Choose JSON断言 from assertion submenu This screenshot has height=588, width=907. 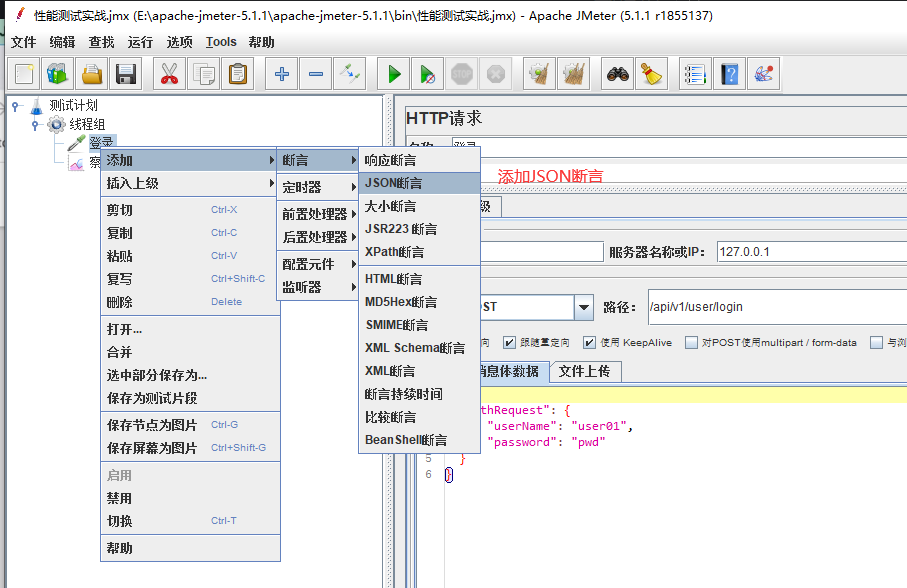[x=419, y=183]
